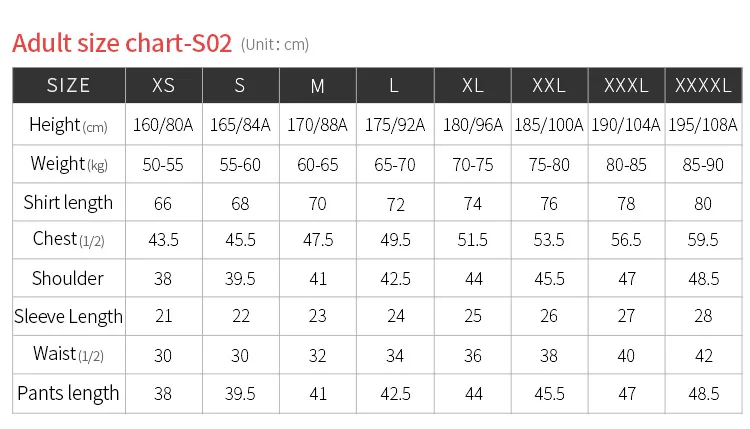Click the XXL column header
The height and width of the screenshot is (429, 750).
coord(549,85)
